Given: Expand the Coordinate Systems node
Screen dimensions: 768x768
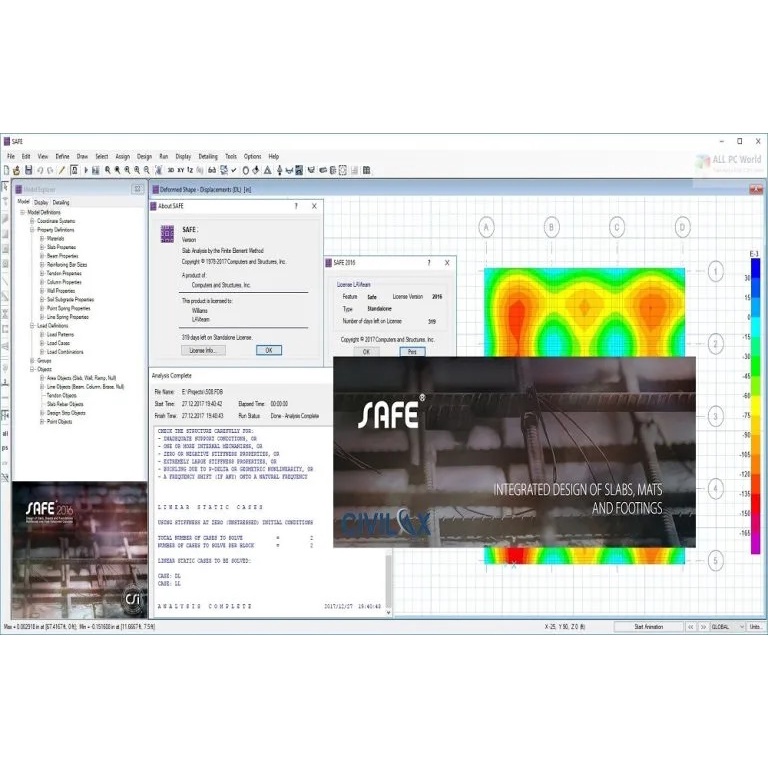Looking at the screenshot, I should (32, 221).
